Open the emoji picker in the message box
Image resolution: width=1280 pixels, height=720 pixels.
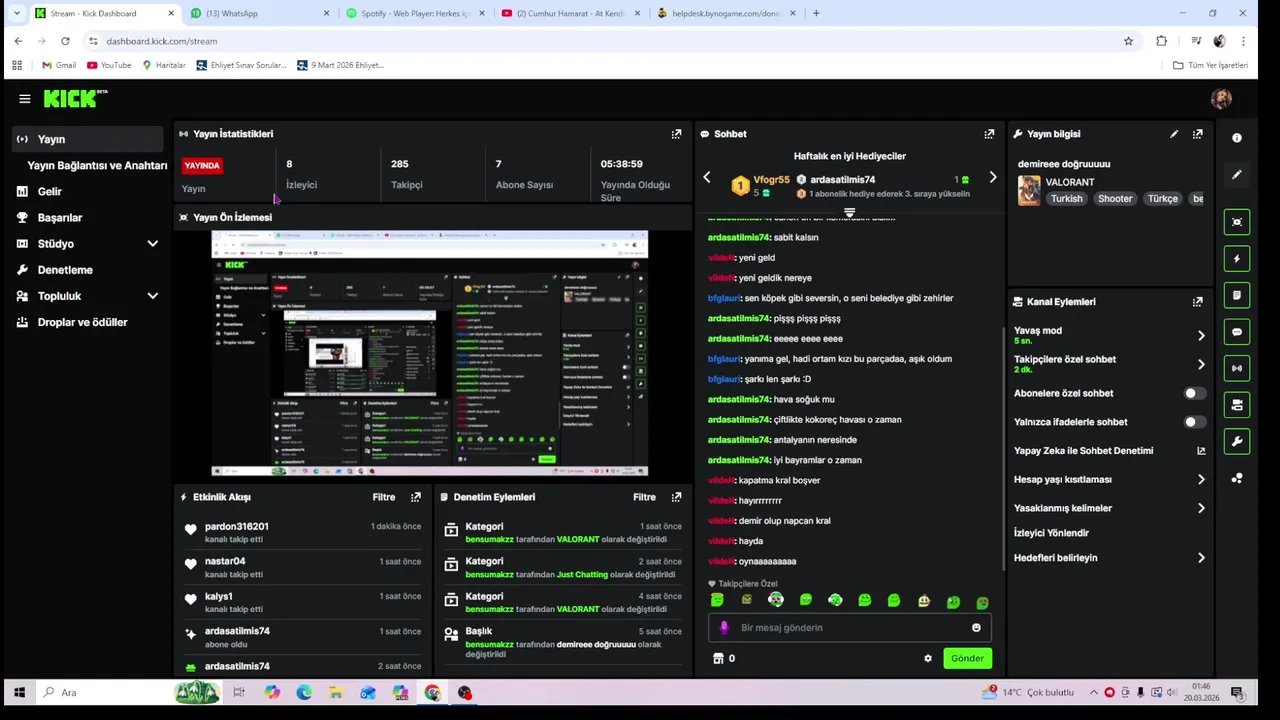pos(976,628)
